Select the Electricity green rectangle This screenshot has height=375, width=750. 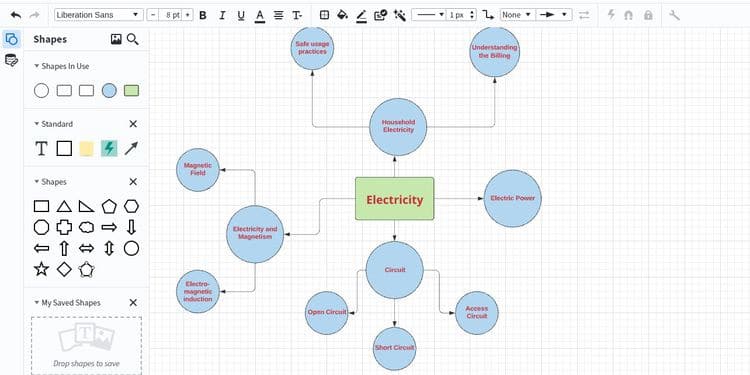point(395,199)
